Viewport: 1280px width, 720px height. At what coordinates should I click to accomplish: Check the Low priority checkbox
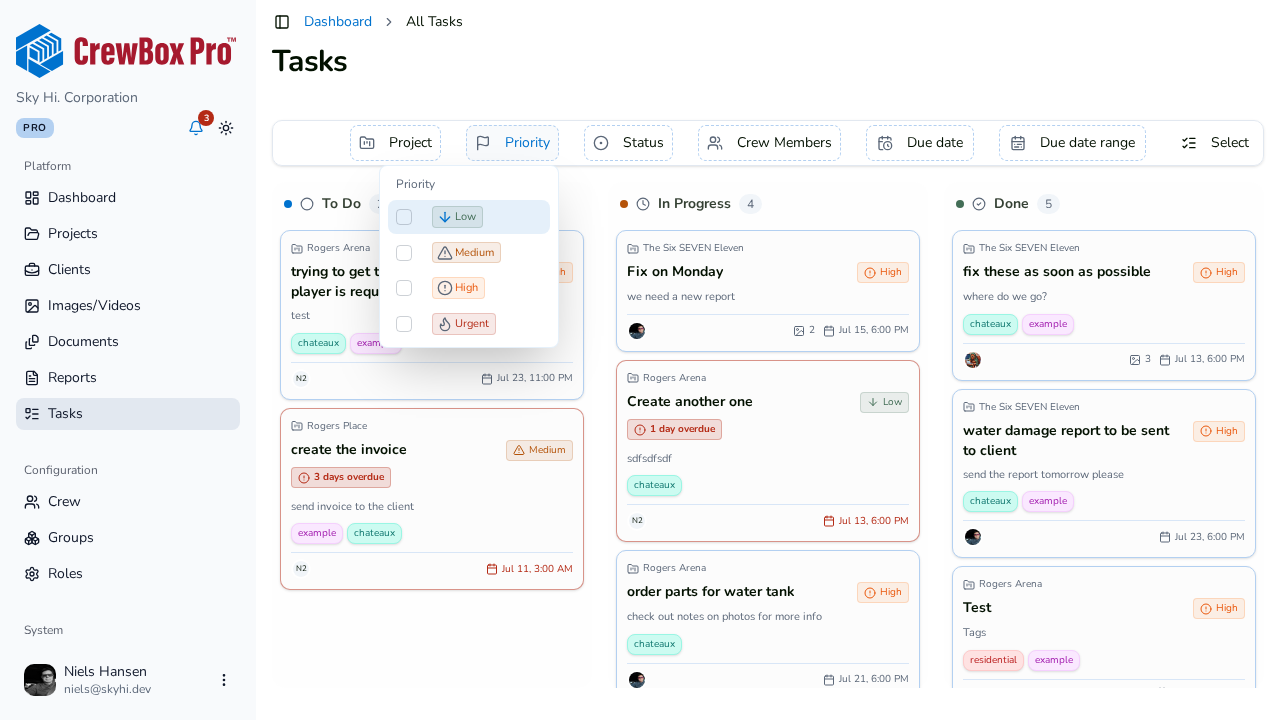coord(404,217)
